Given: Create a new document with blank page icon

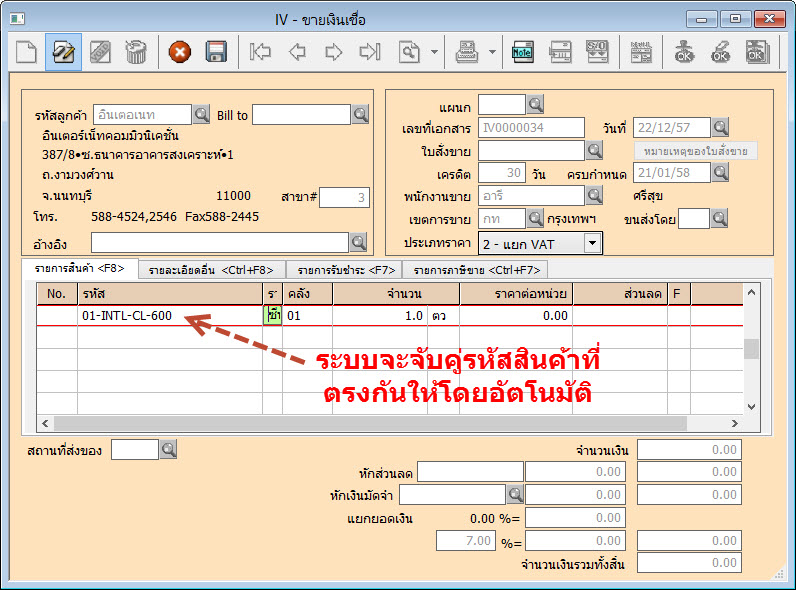Looking at the screenshot, I should point(26,52).
